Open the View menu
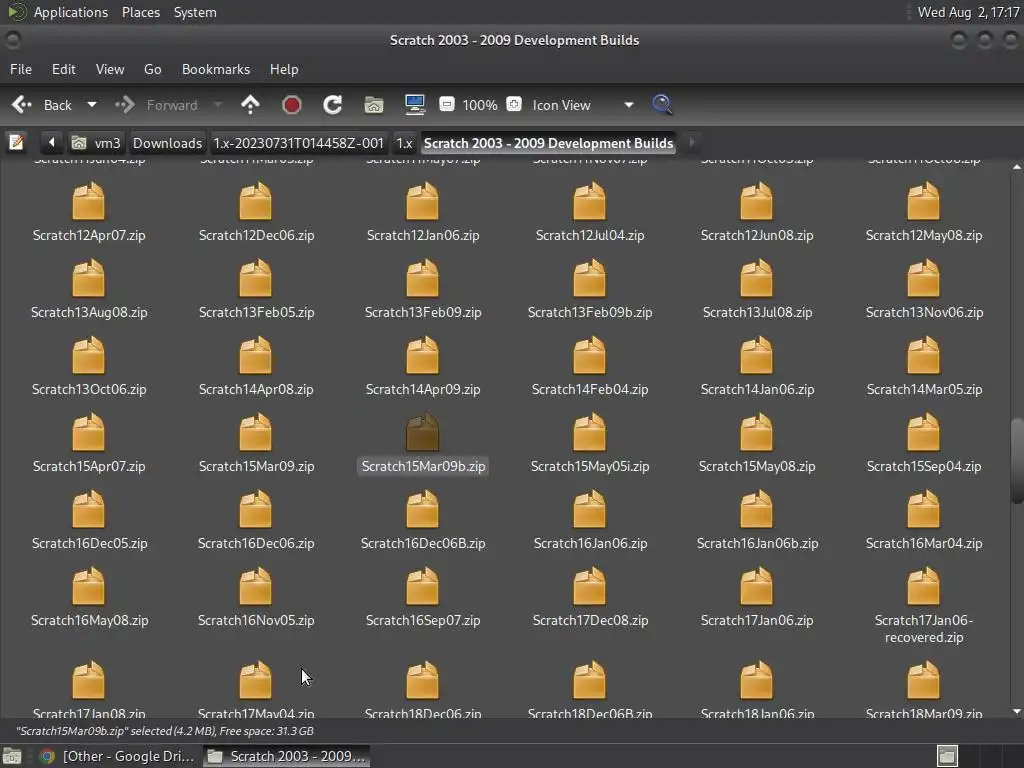Screen dimensions: 1024x768 pos(110,69)
